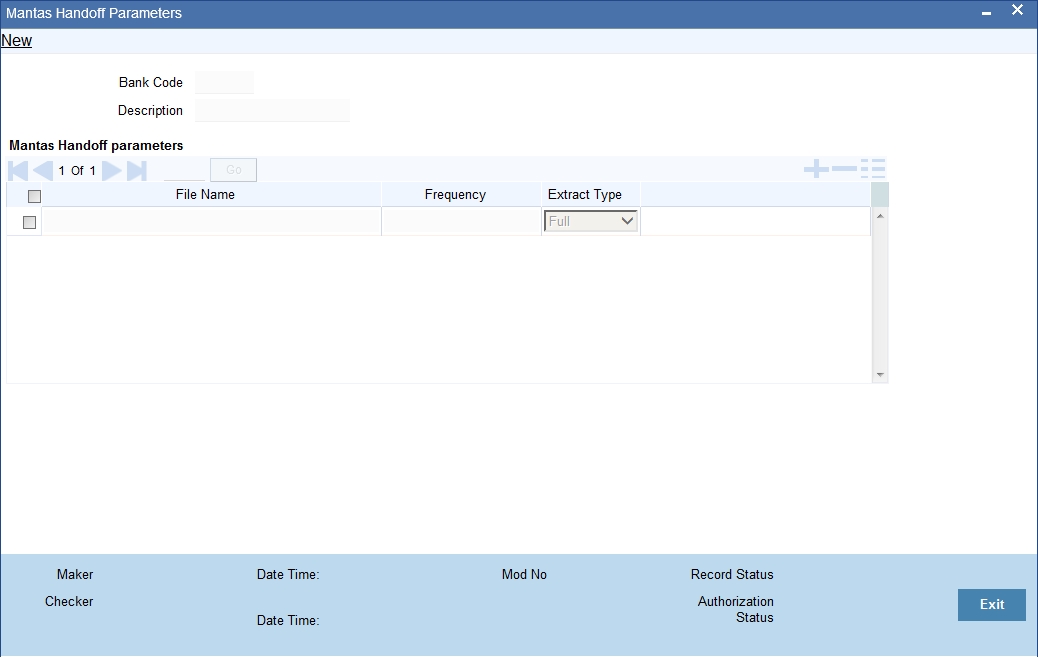Click the File Name column header

click(x=205, y=195)
